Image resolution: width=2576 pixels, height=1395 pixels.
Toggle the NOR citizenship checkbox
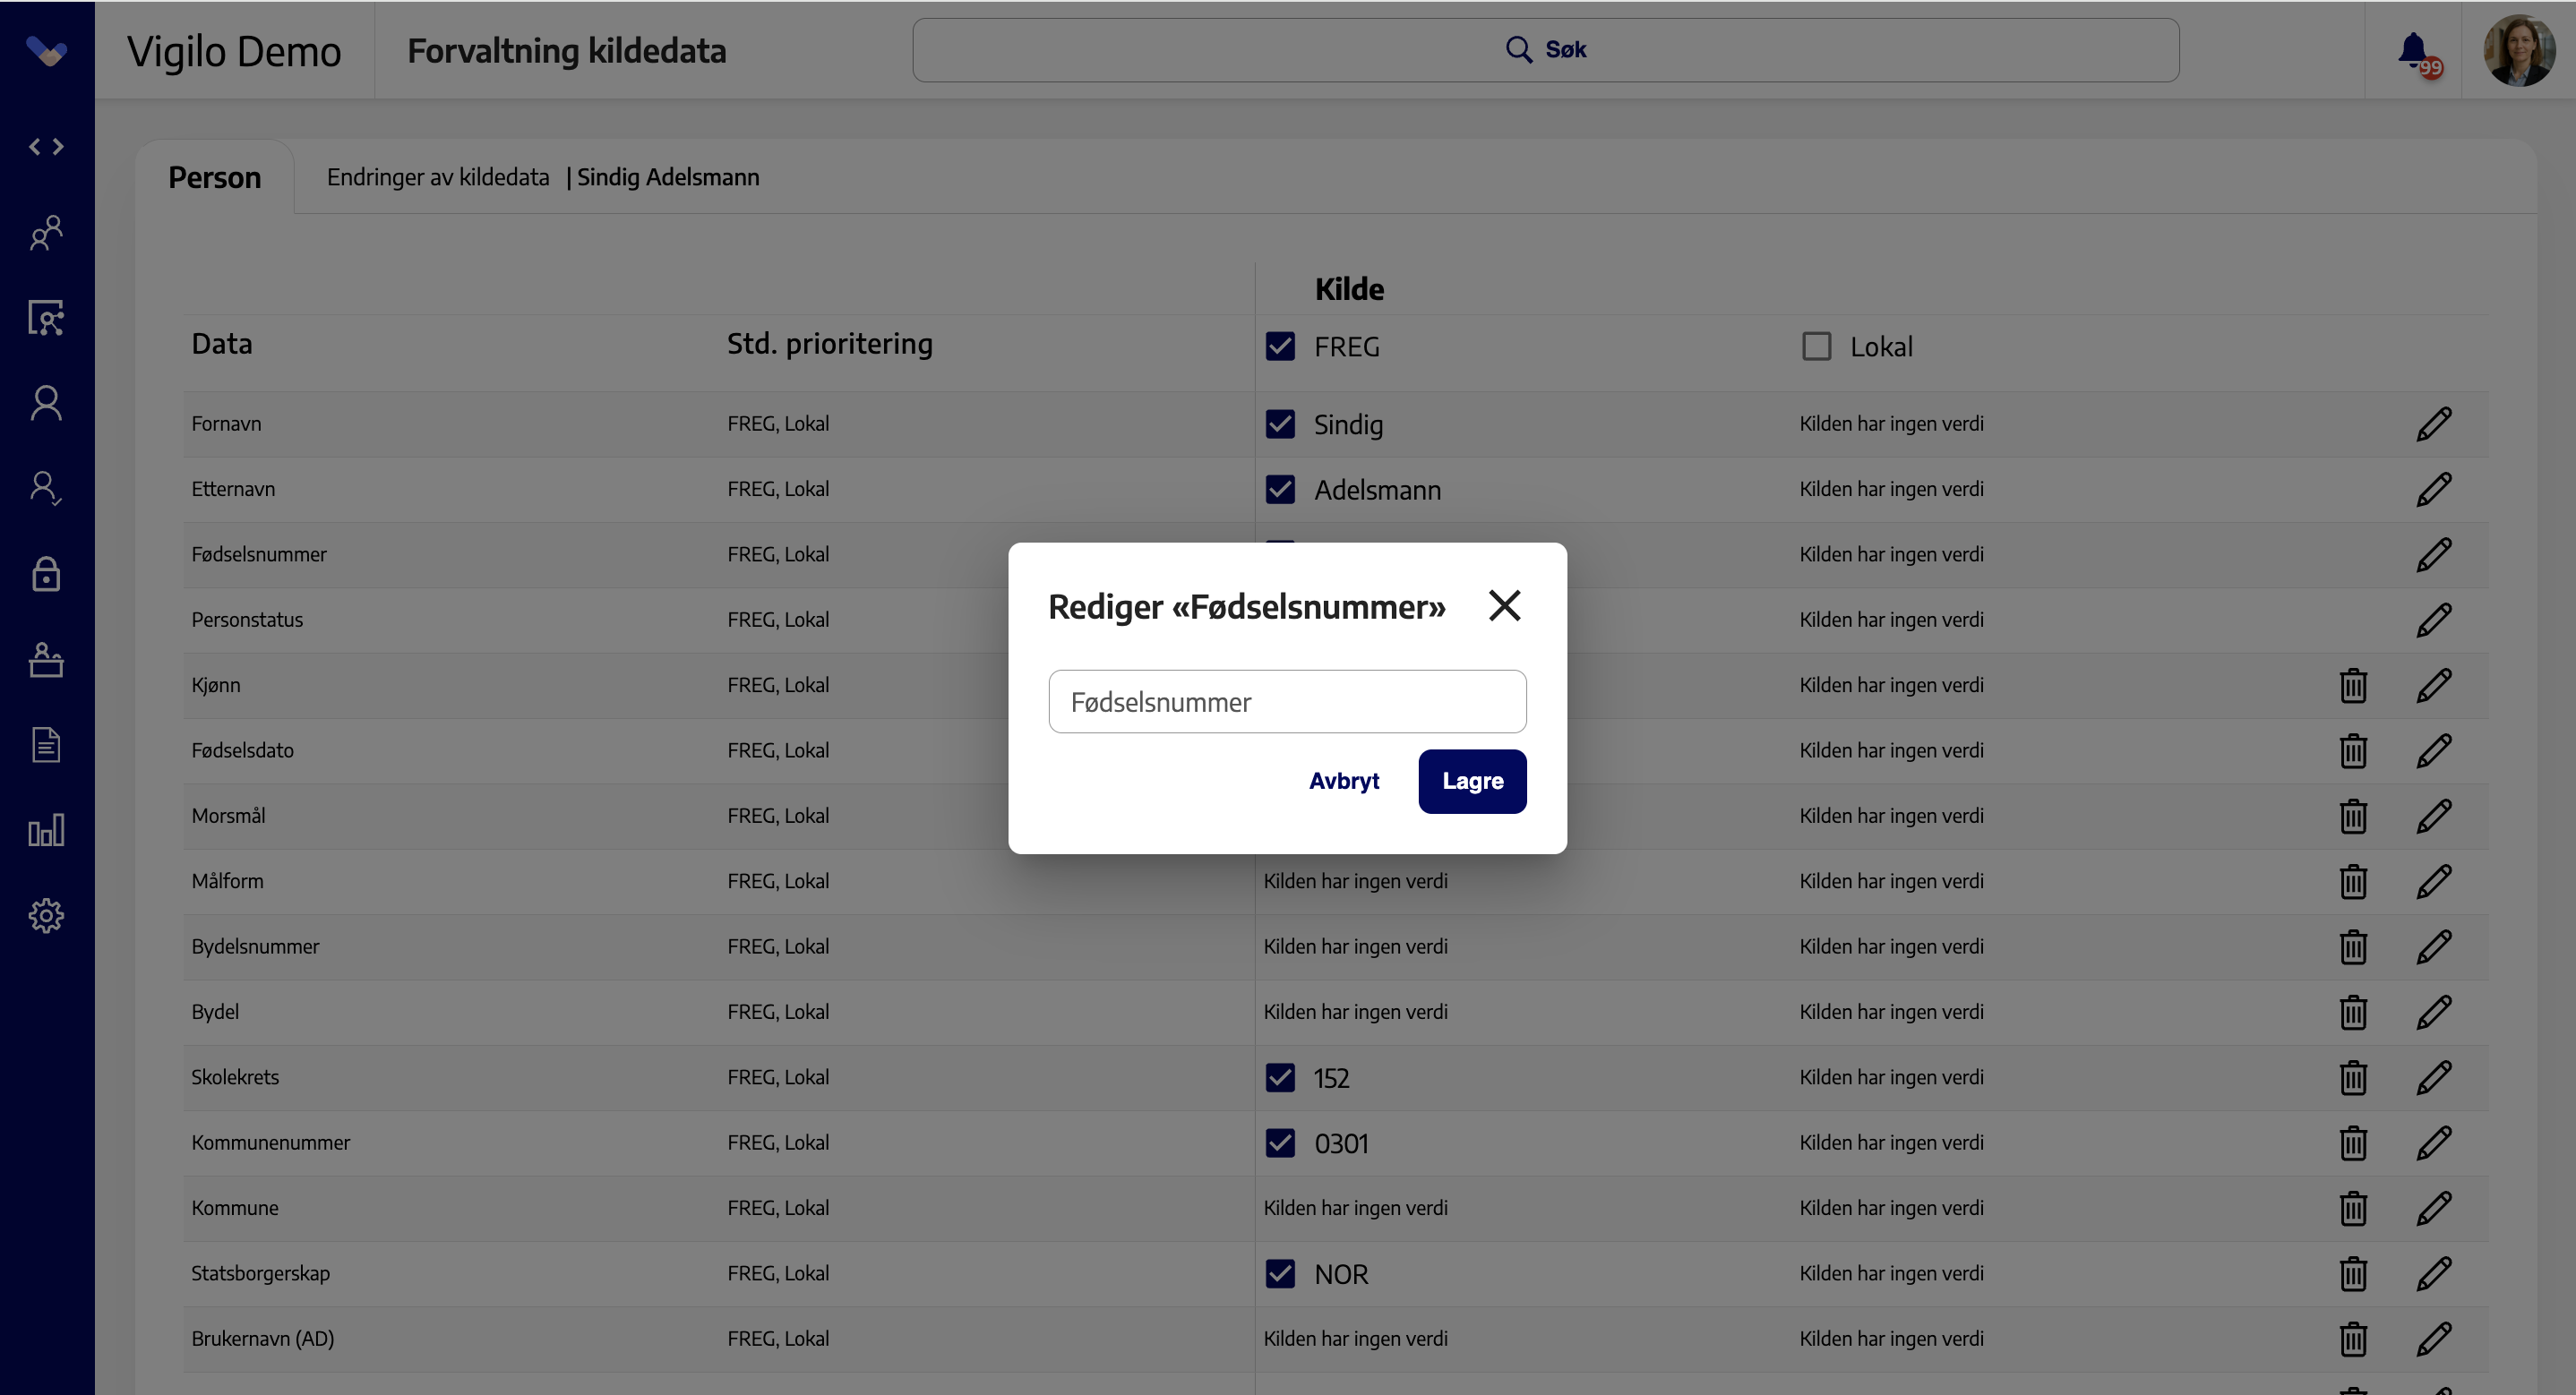point(1280,1273)
